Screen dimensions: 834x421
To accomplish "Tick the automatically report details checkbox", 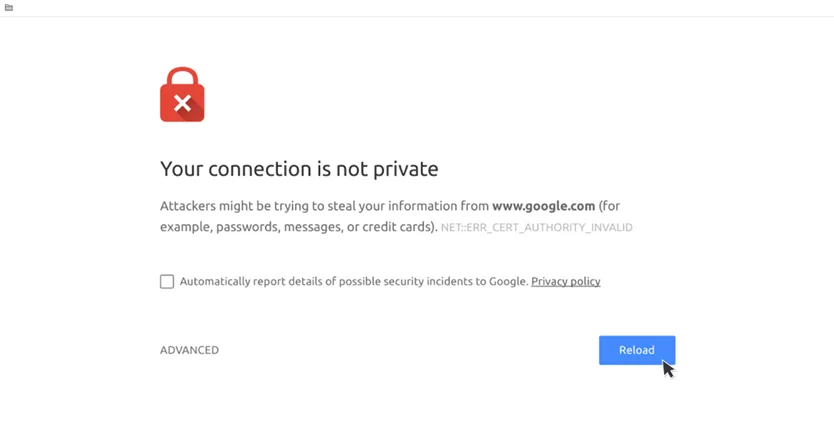I will [167, 281].
